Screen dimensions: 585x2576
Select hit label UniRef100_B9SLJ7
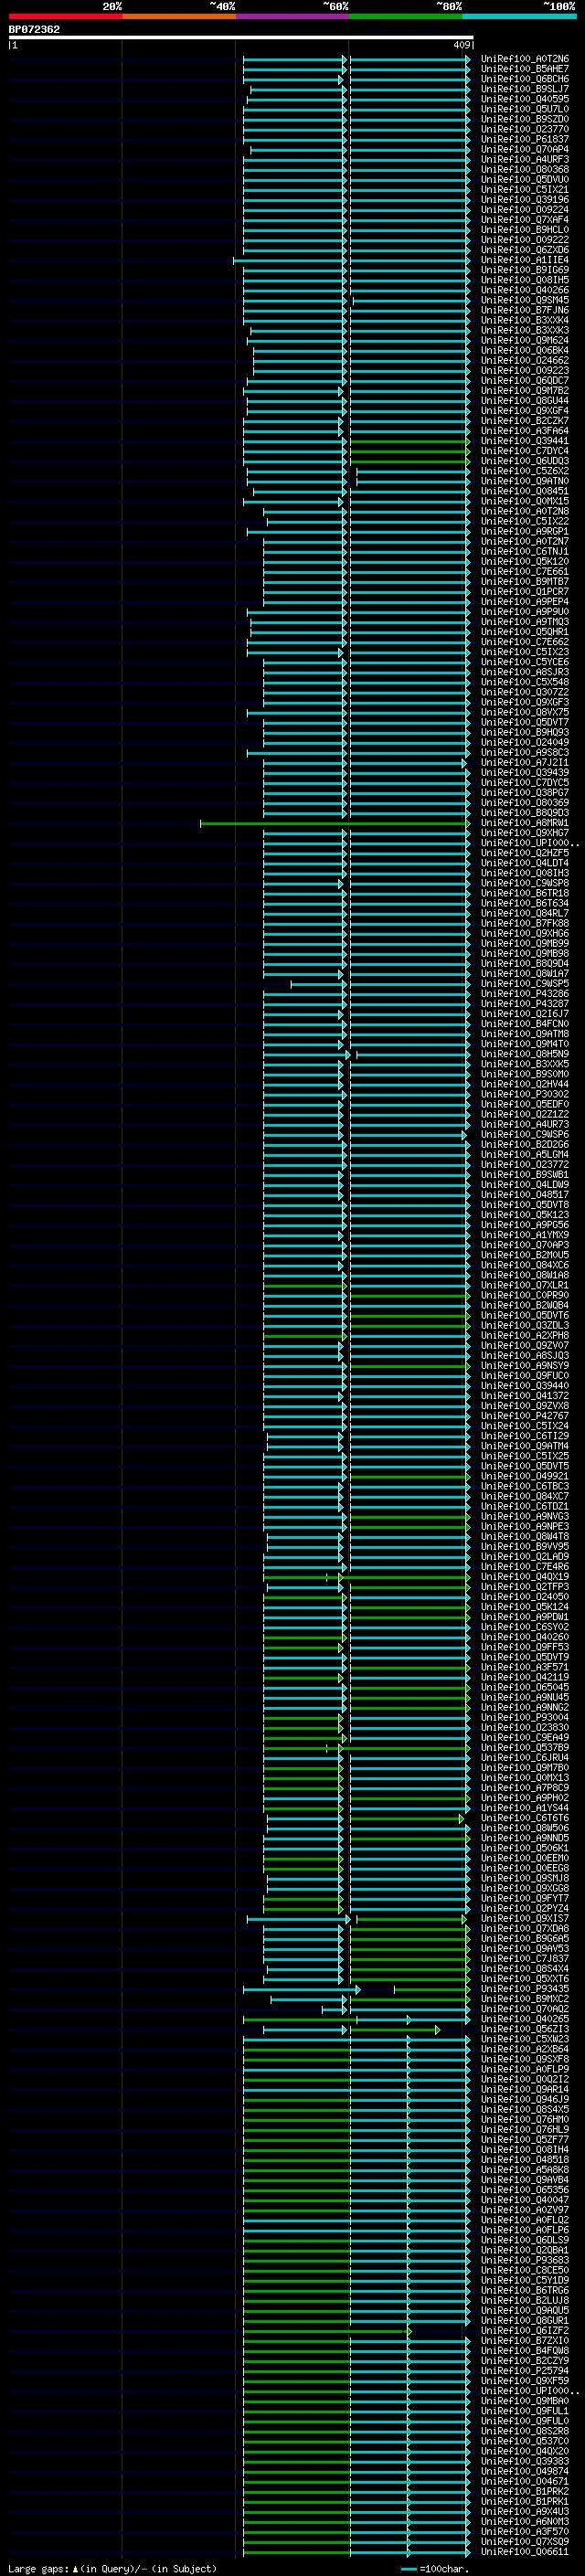525,89
